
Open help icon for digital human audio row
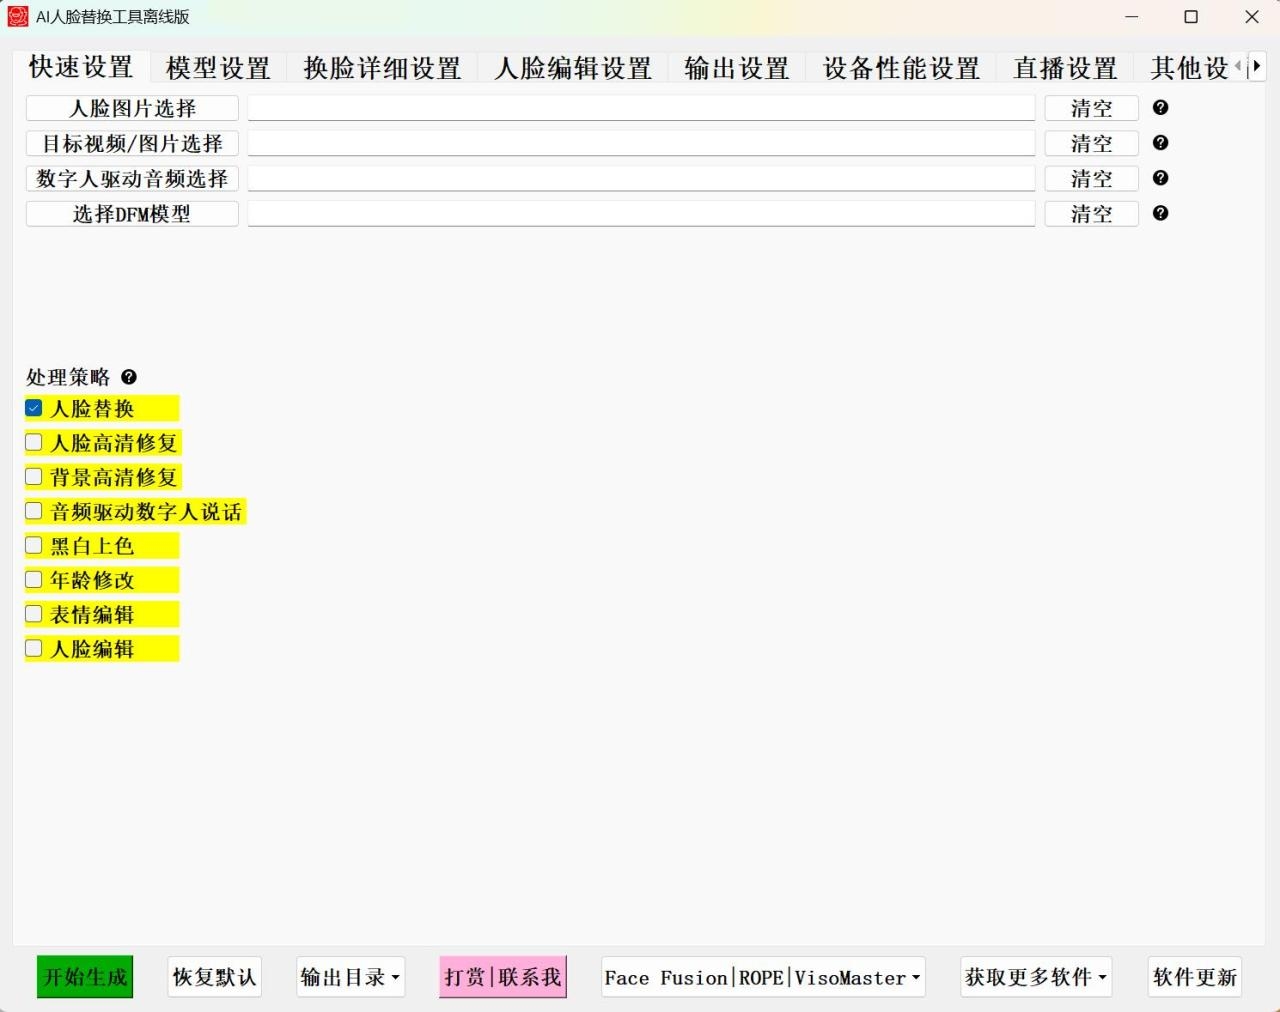[x=1160, y=177]
